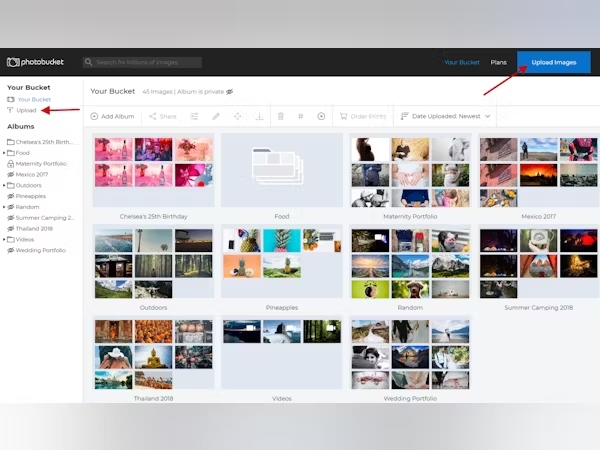Image resolution: width=600 pixels, height=450 pixels.
Task: Click the image search field
Action: coord(147,62)
